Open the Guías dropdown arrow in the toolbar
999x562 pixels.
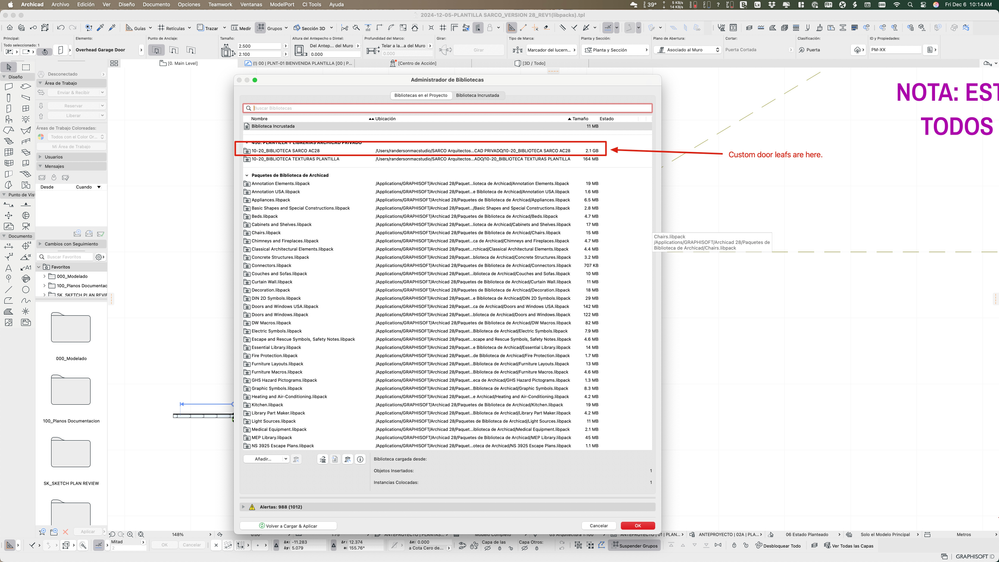[150, 28]
